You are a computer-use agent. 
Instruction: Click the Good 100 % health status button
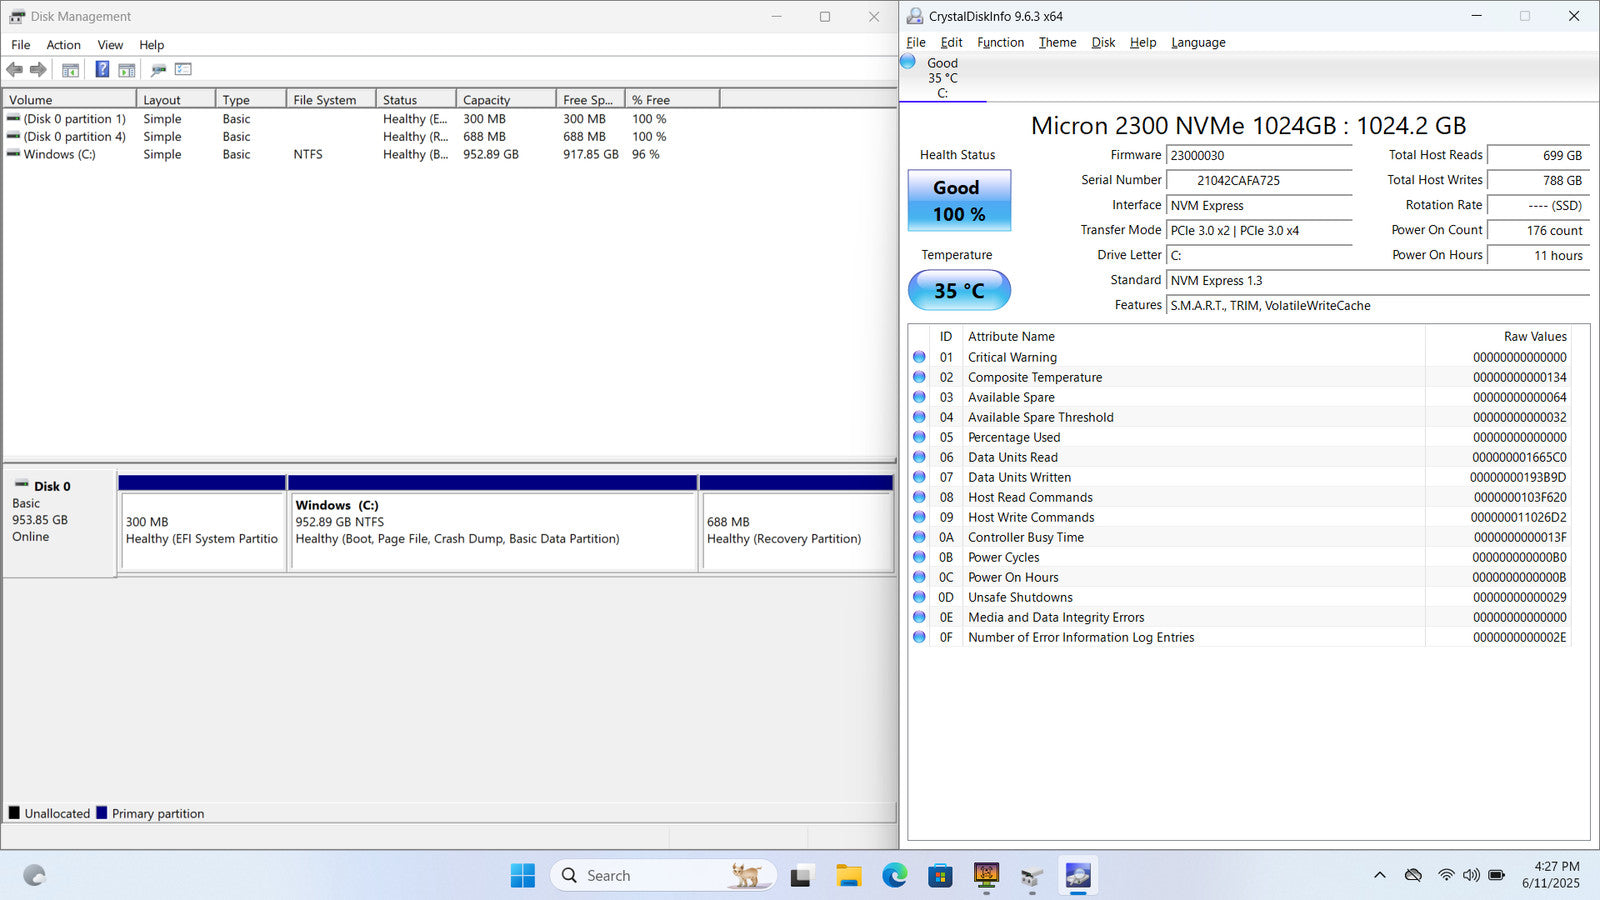959,200
